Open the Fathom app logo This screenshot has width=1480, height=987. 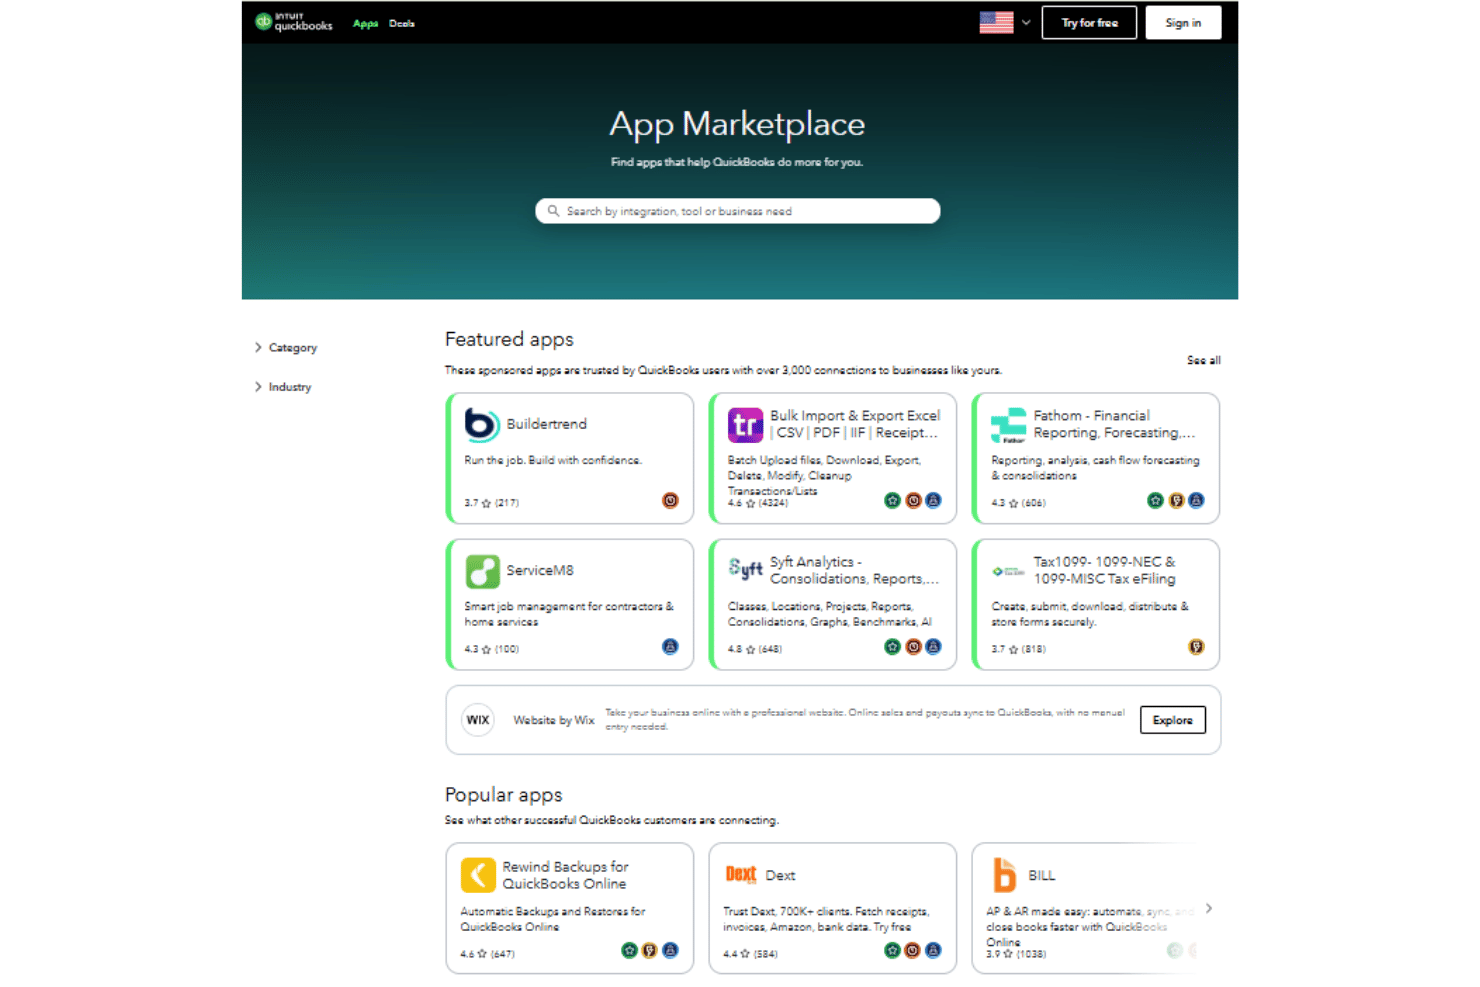pos(1008,425)
